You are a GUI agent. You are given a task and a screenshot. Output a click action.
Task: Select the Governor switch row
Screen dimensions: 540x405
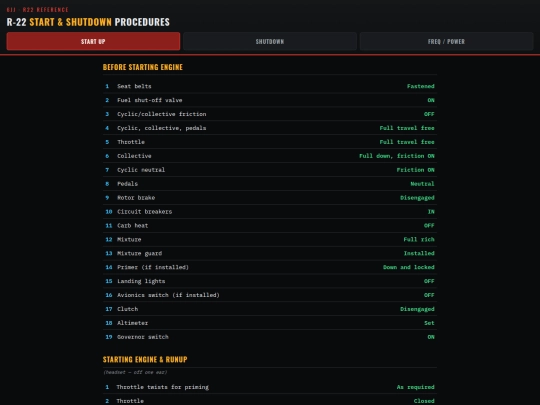270,337
